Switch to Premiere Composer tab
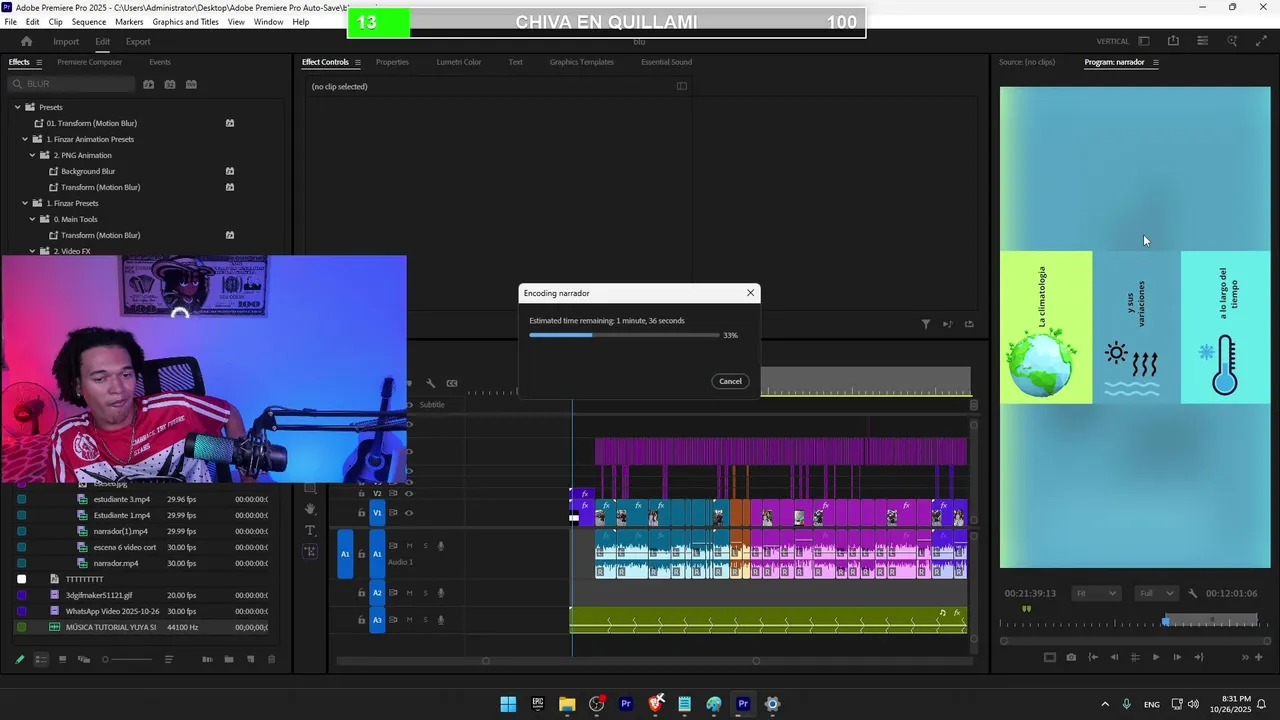Image resolution: width=1280 pixels, height=720 pixels. pos(89,62)
